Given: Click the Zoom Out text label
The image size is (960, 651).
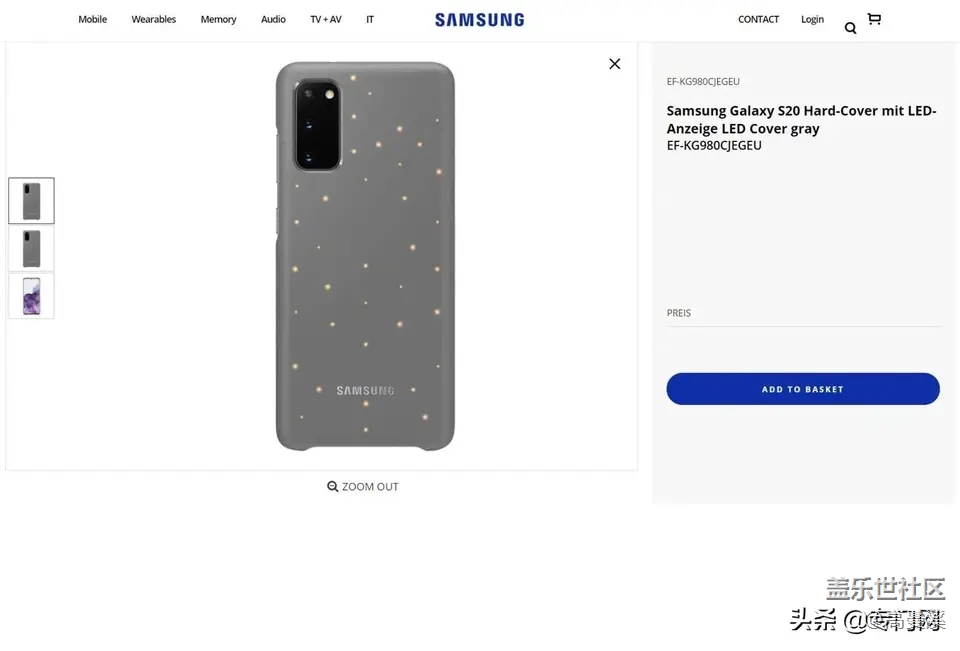Looking at the screenshot, I should [x=370, y=487].
